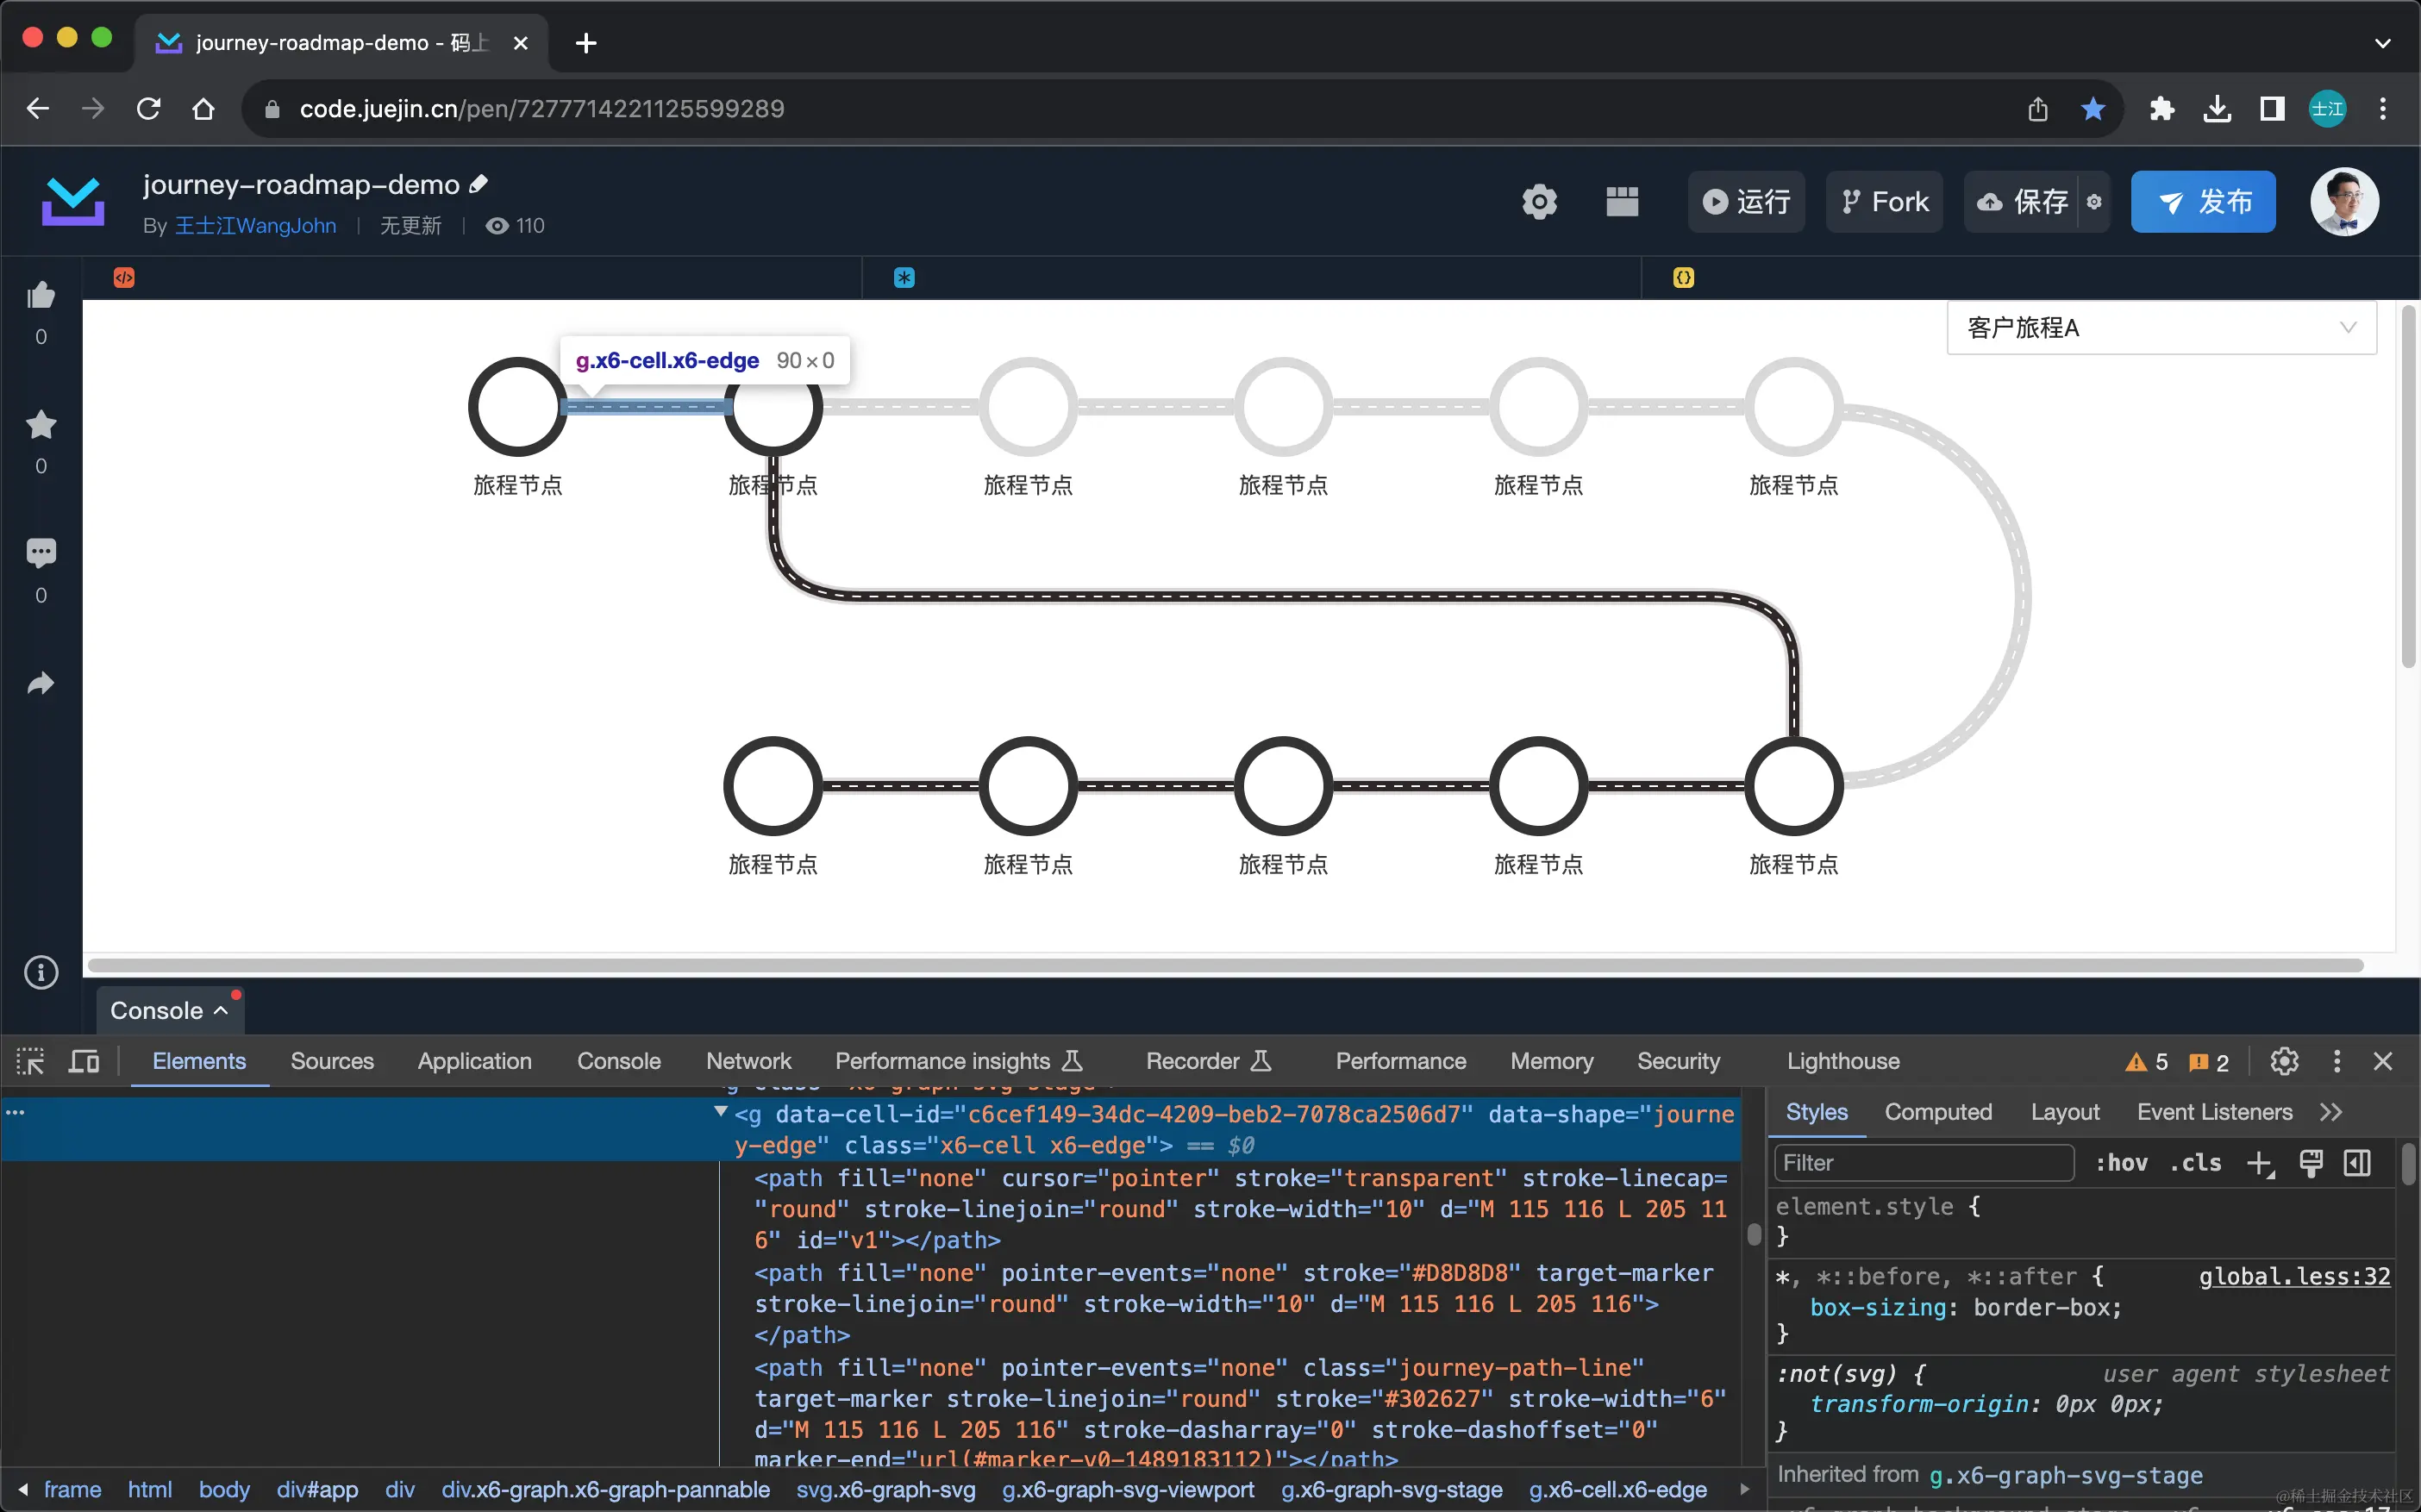This screenshot has width=2421, height=1512.
Task: Select the Computed styles tab
Action: click(x=1938, y=1112)
